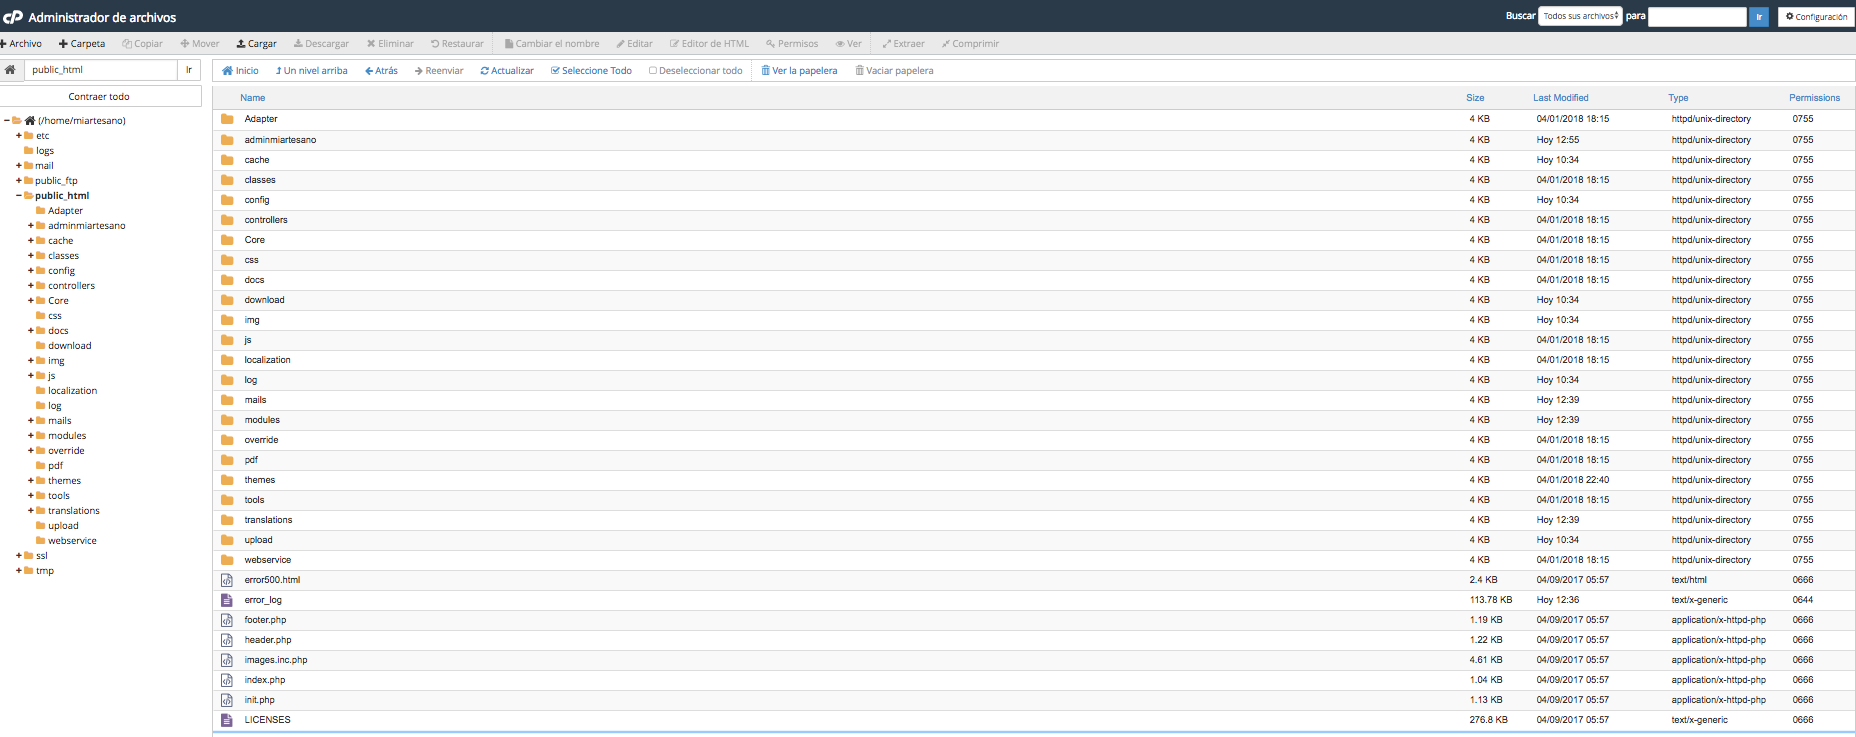Image resolution: width=1856 pixels, height=737 pixels.
Task: Open the 'Todos sus archivos' search scope dropdown
Action: (1580, 16)
